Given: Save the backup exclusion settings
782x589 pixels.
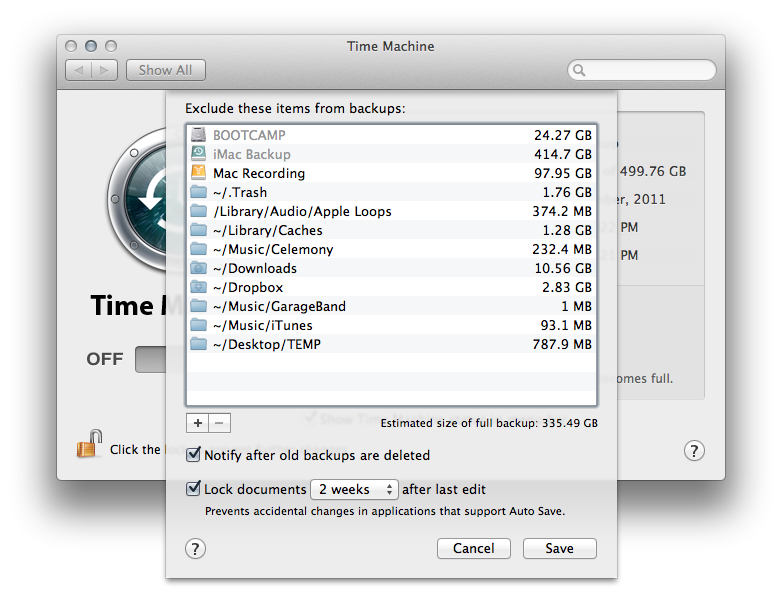Looking at the screenshot, I should pos(560,549).
